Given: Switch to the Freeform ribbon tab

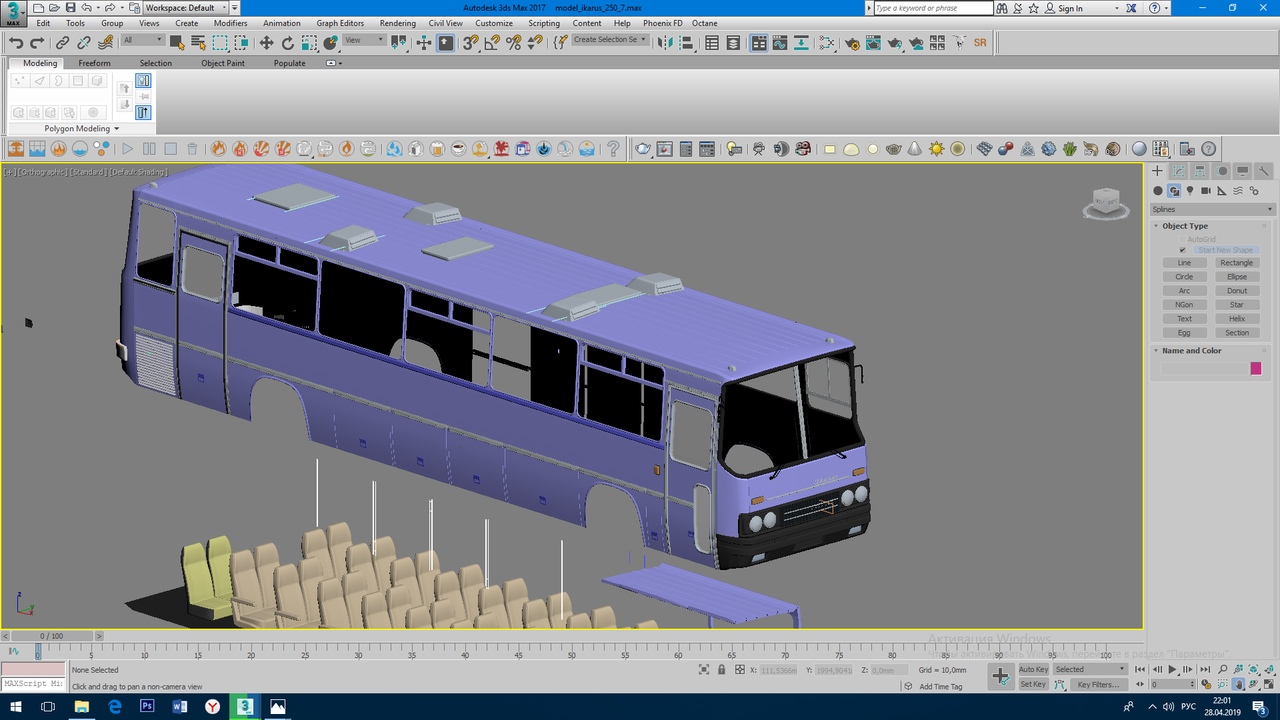Looking at the screenshot, I should tap(94, 63).
